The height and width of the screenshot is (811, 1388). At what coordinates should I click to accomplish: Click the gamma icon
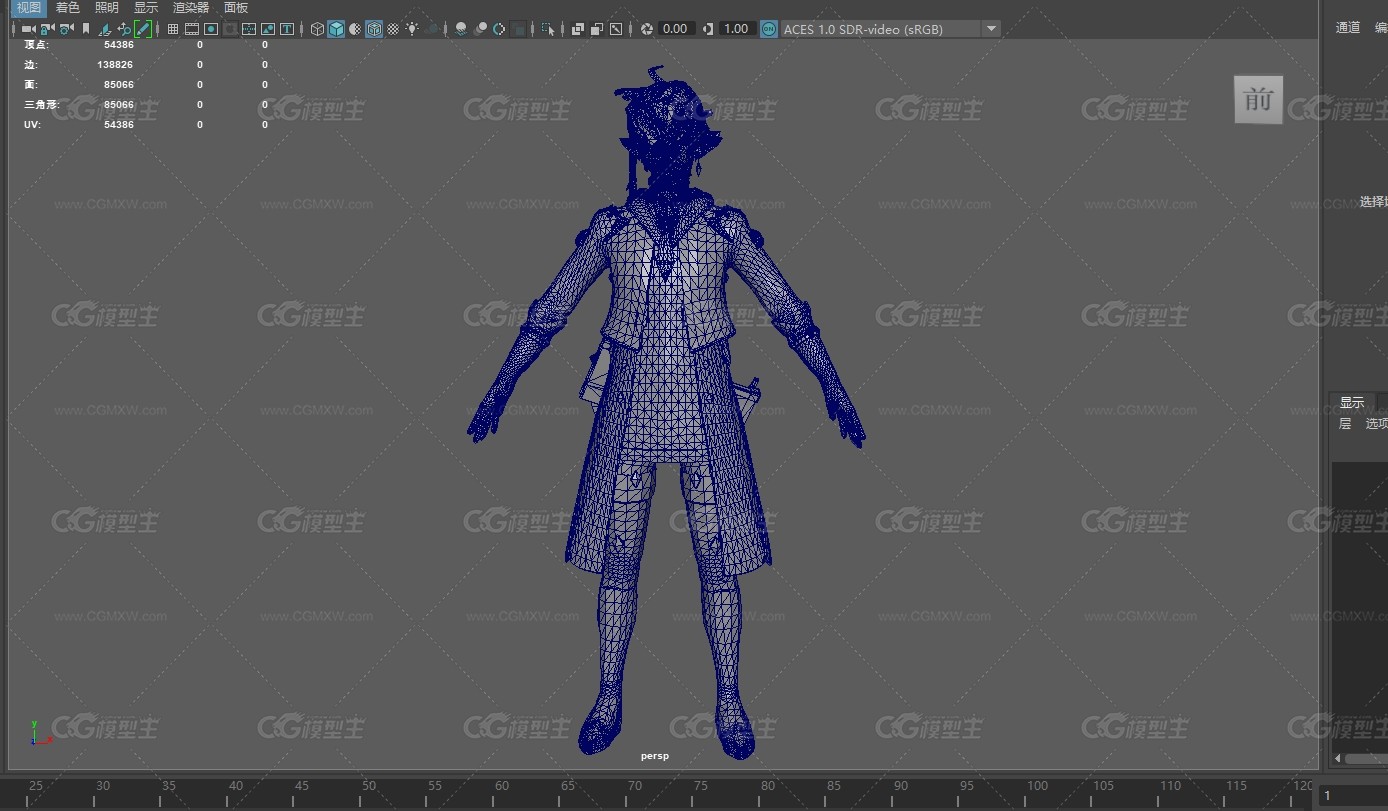708,29
